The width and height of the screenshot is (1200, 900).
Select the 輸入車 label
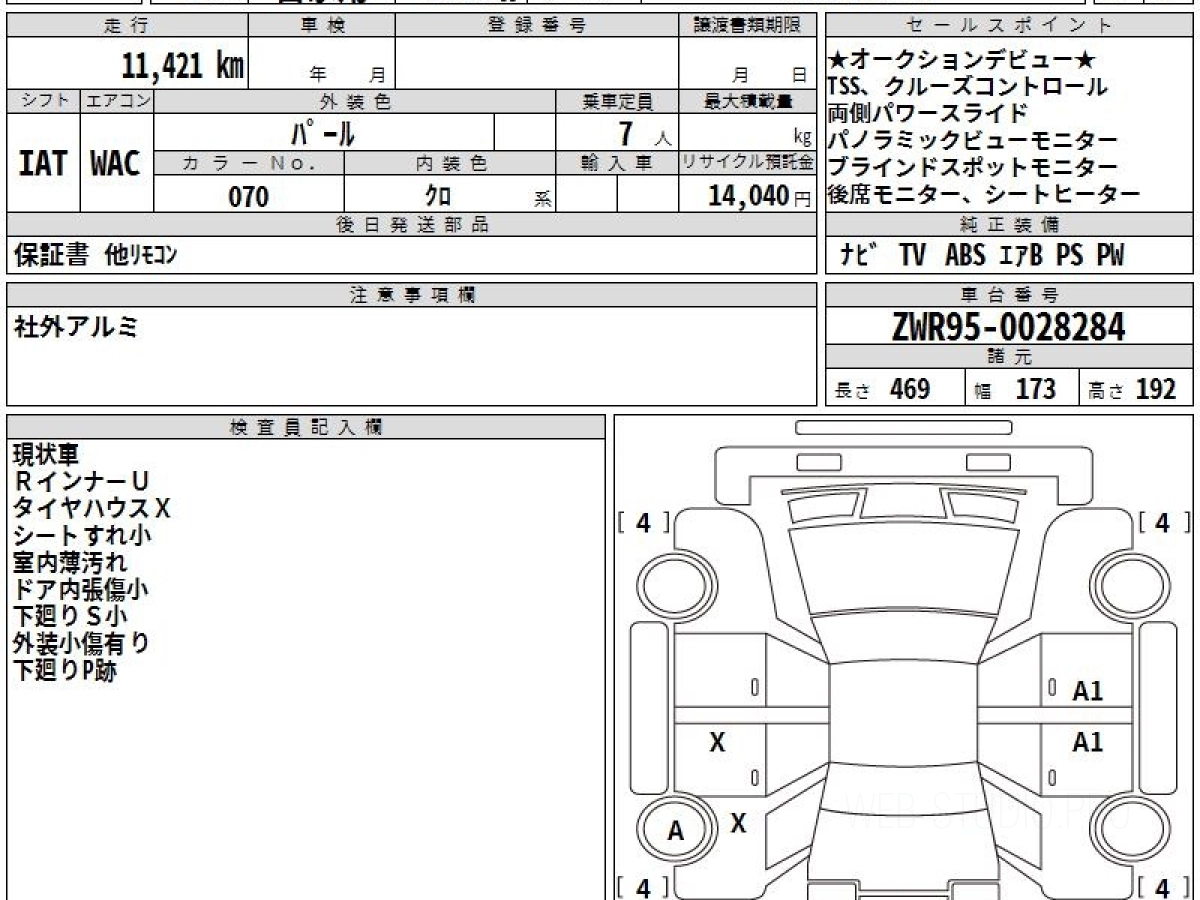(x=617, y=163)
